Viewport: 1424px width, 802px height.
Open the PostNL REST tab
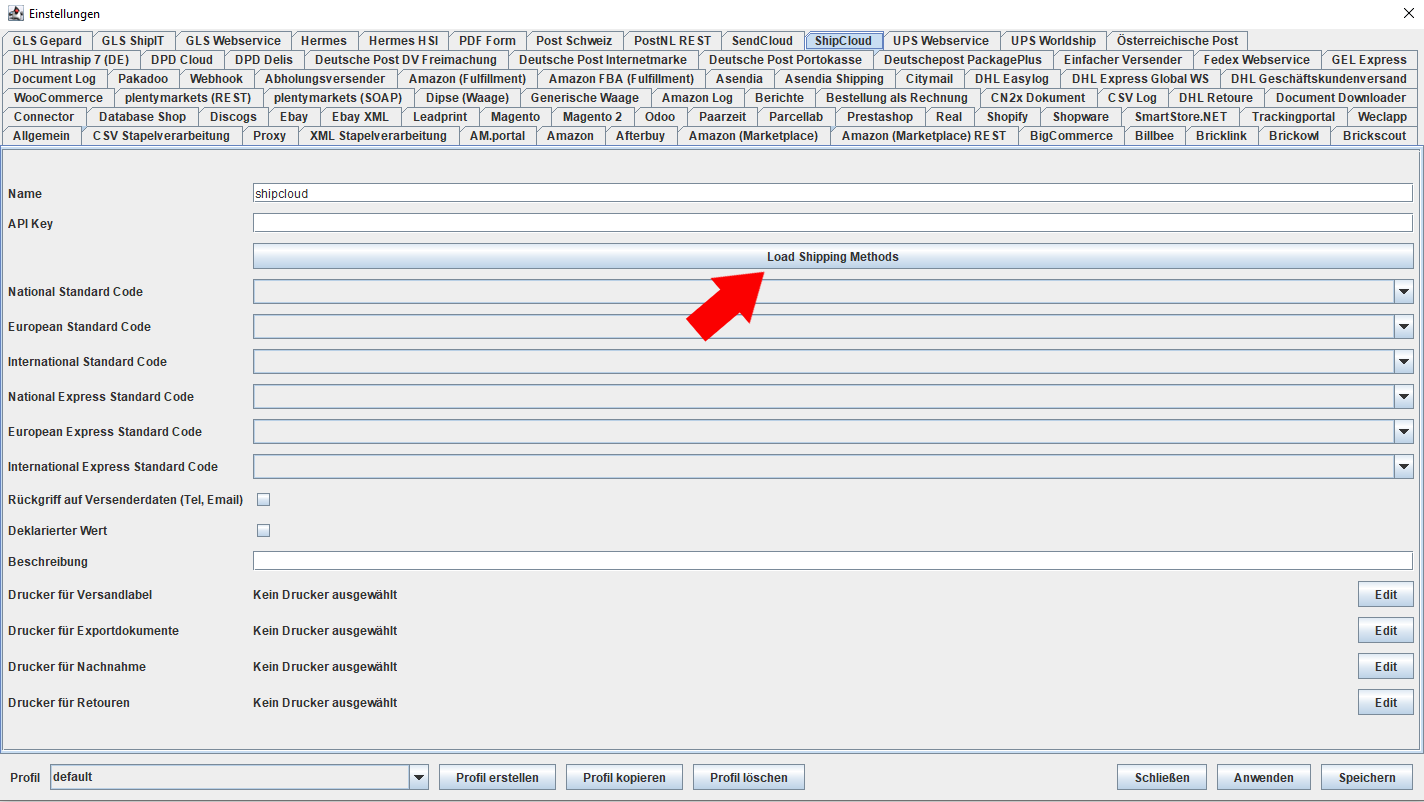pos(672,41)
